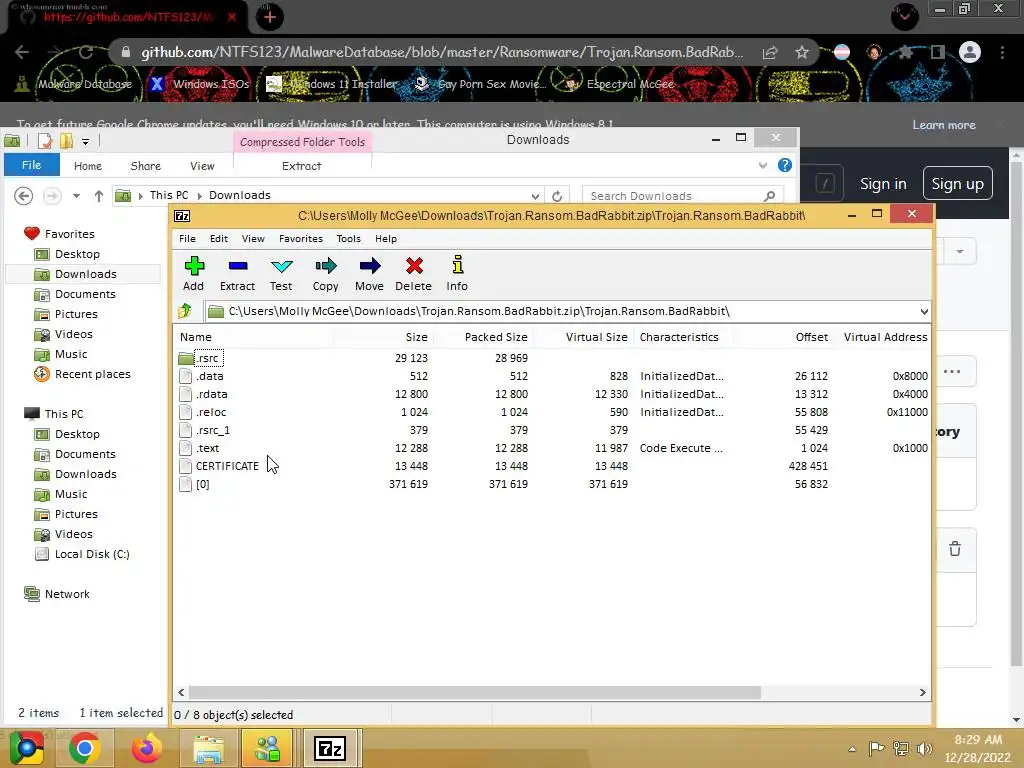Open the 7-Zip File menu

pyautogui.click(x=187, y=238)
